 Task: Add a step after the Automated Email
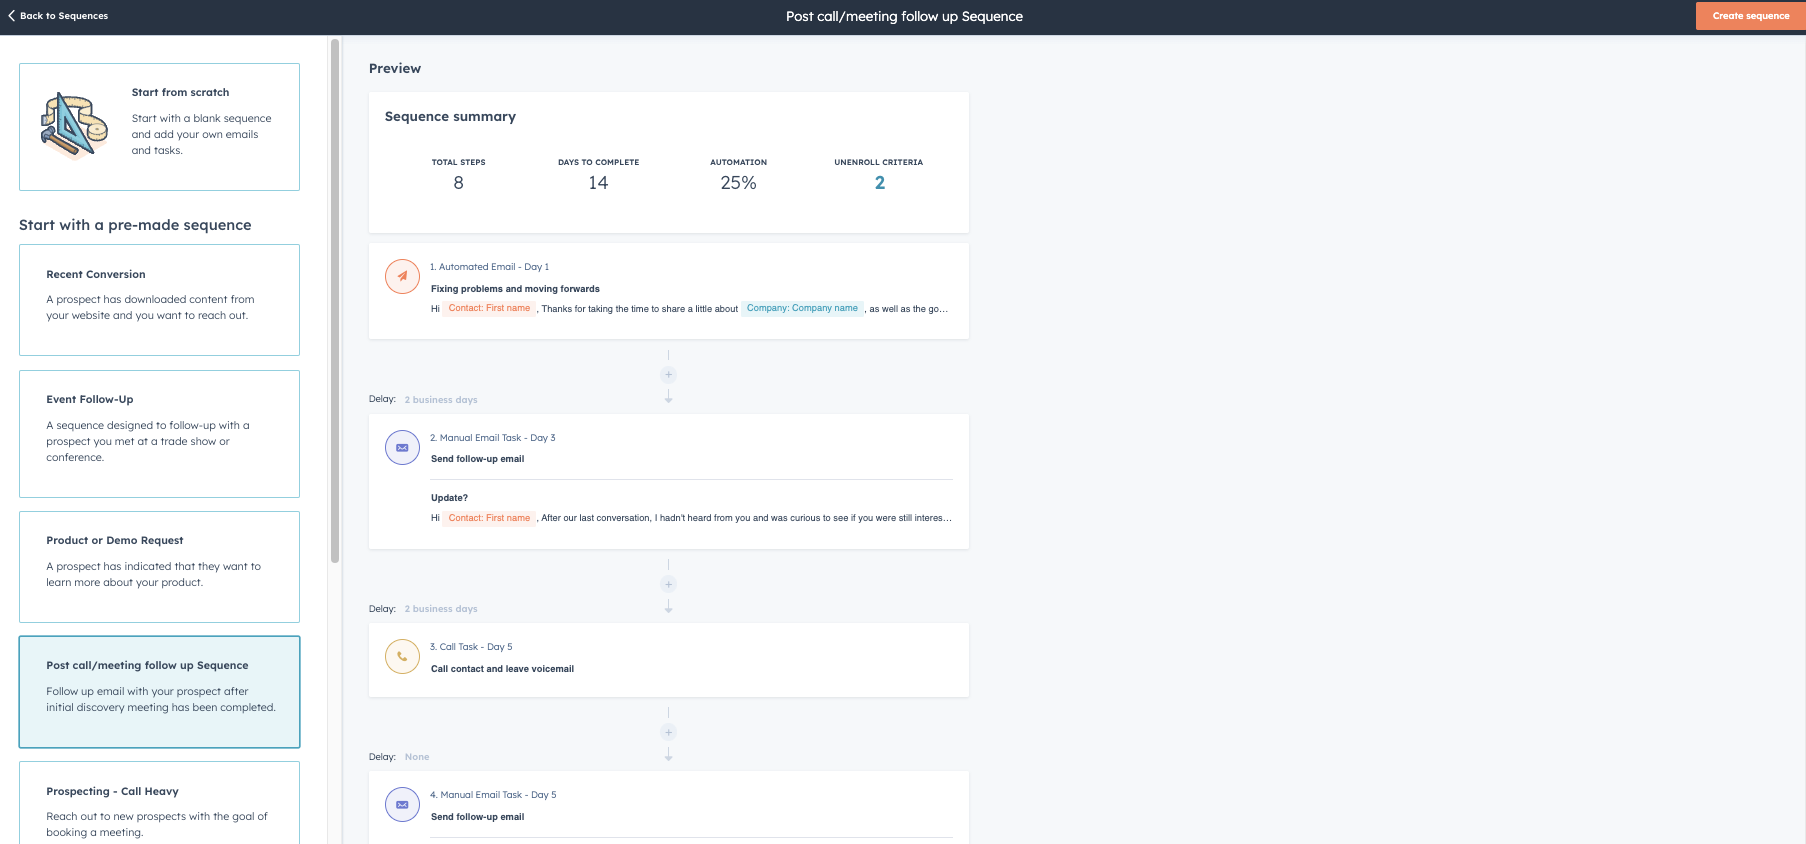click(x=668, y=375)
